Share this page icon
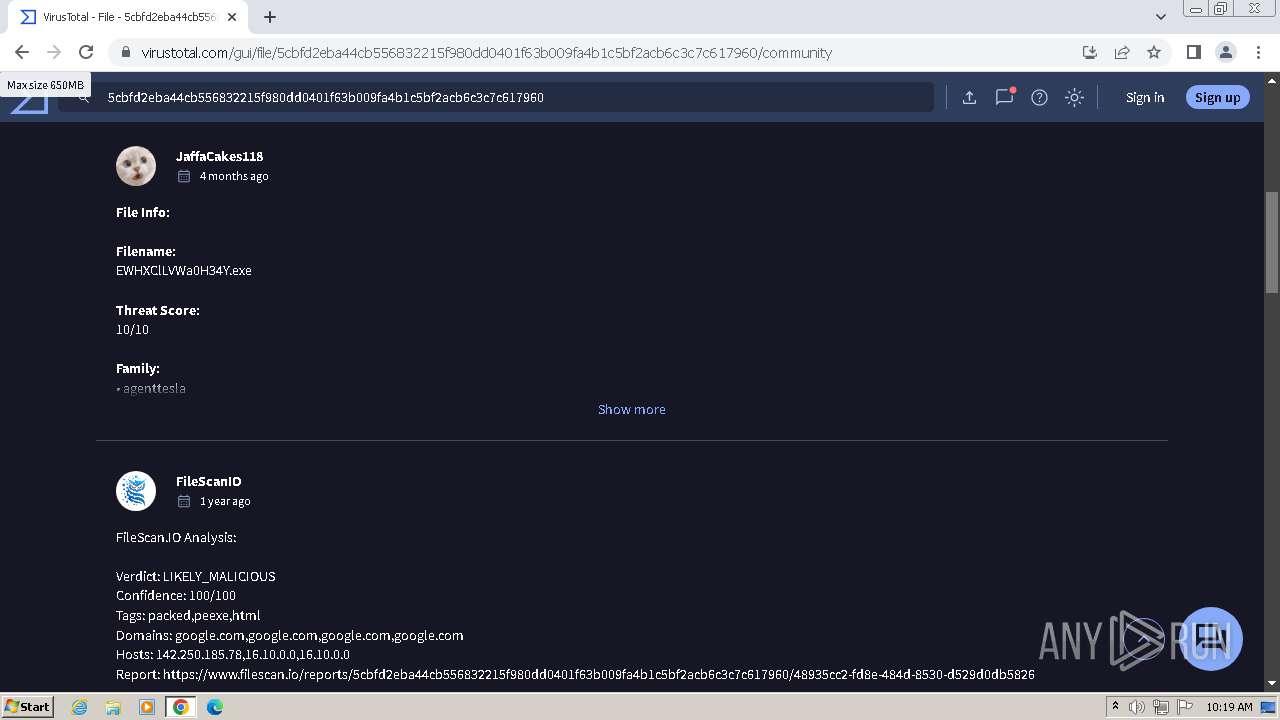The width and height of the screenshot is (1280, 720). click(x=1122, y=52)
